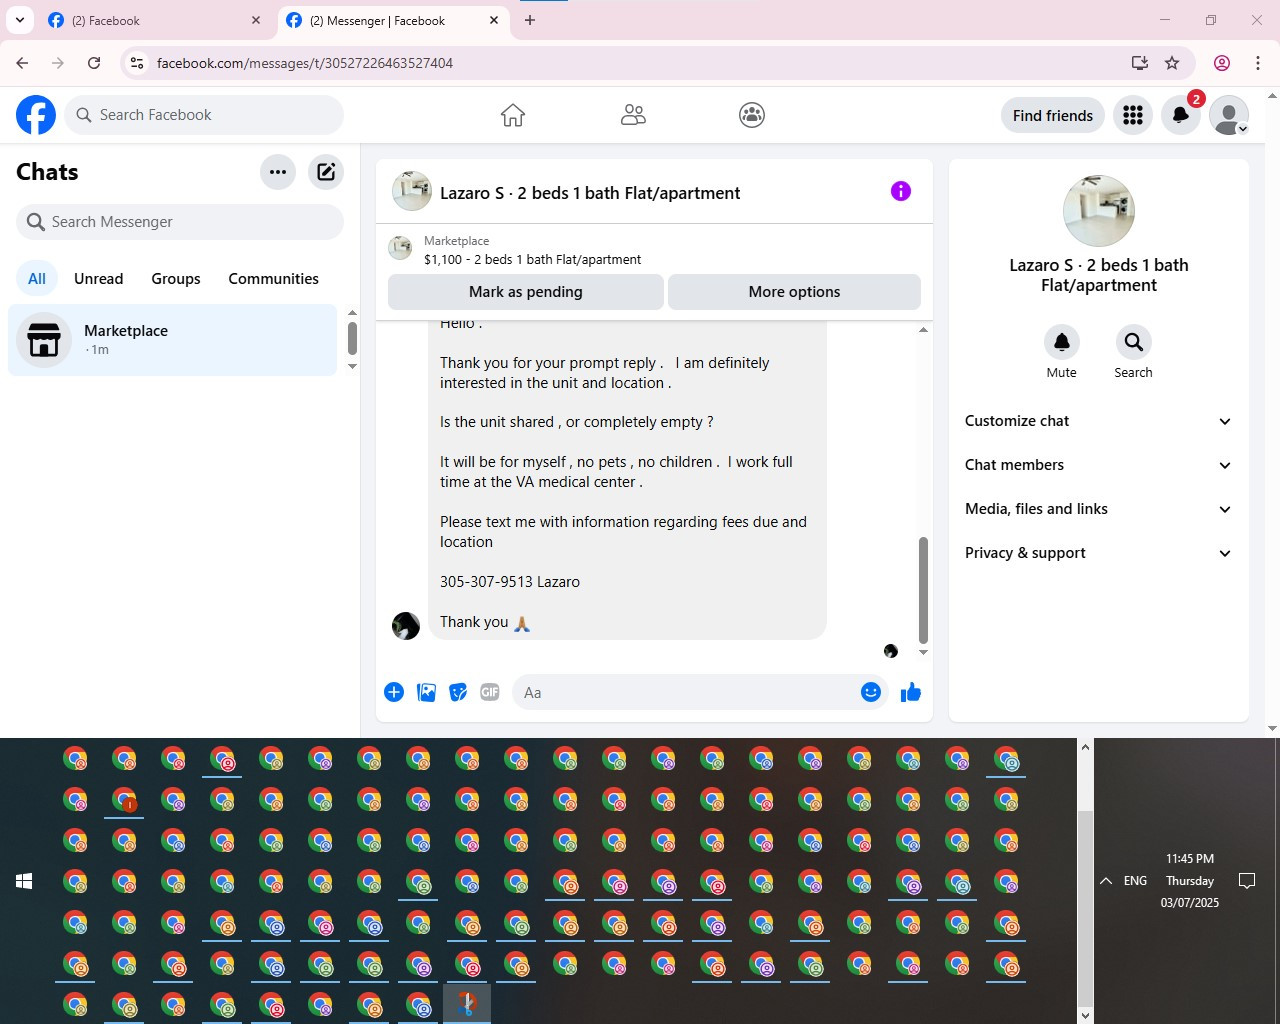Start a new message with compose icon
Viewport: 1280px width, 1024px height.
[x=326, y=172]
